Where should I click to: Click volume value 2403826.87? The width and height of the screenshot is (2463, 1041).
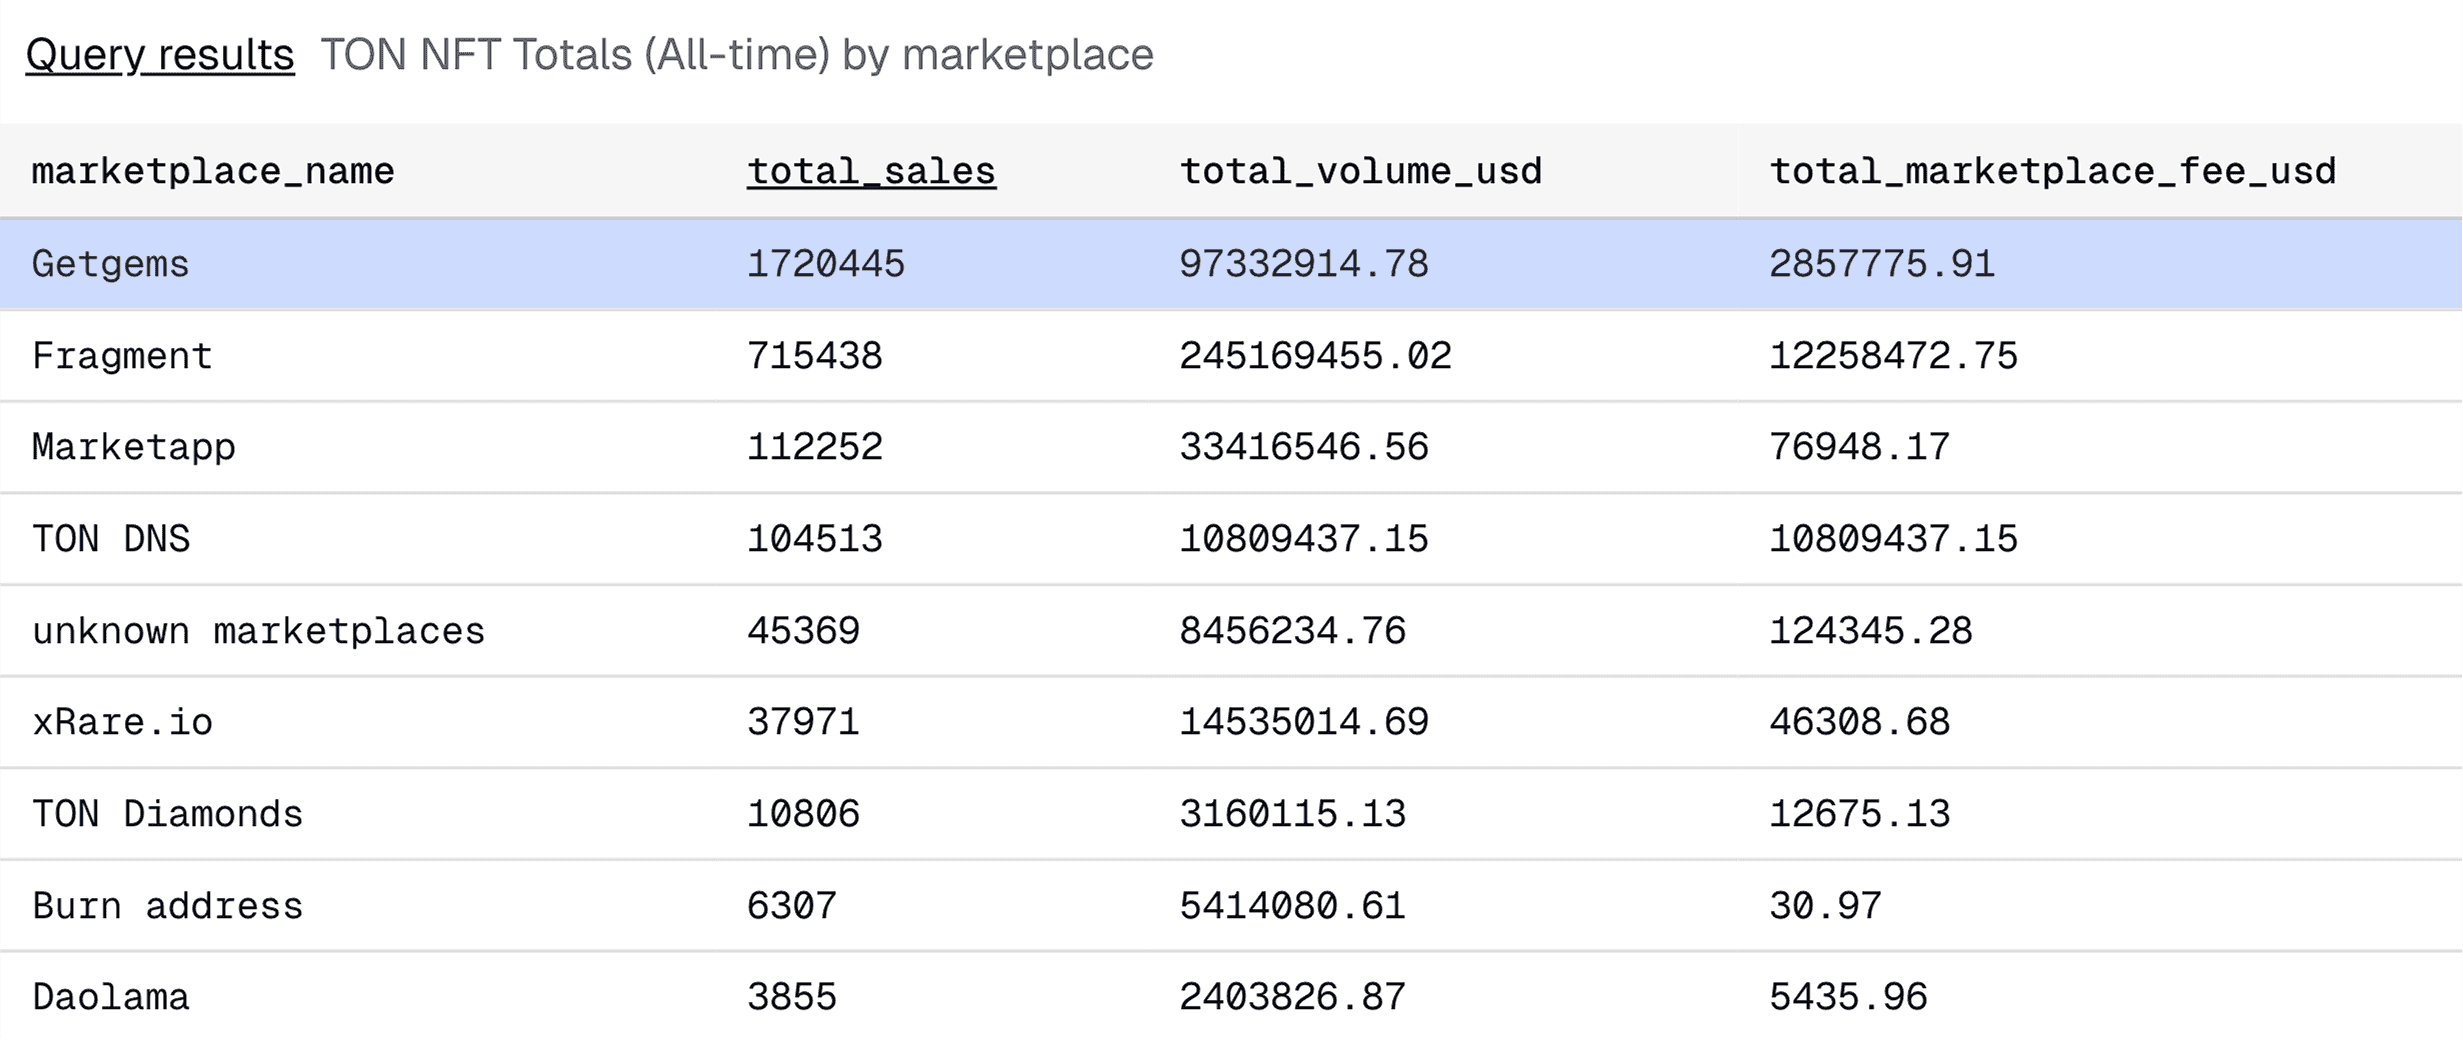1293,997
